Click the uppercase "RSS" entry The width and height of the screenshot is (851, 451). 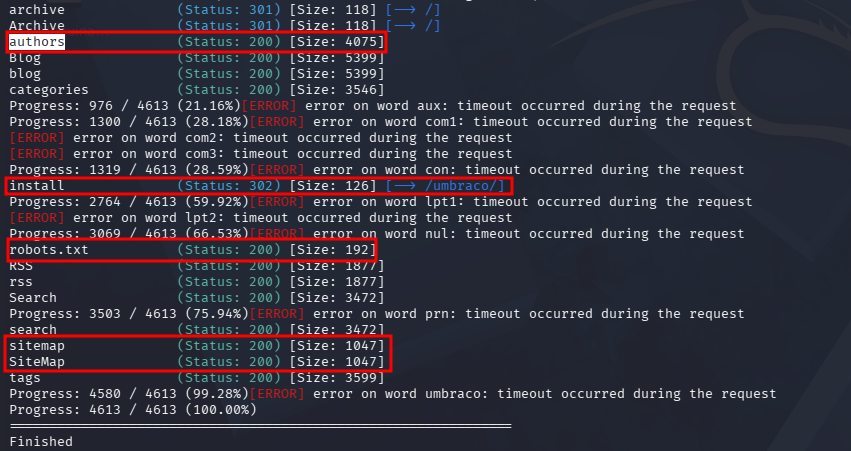pyautogui.click(x=21, y=265)
